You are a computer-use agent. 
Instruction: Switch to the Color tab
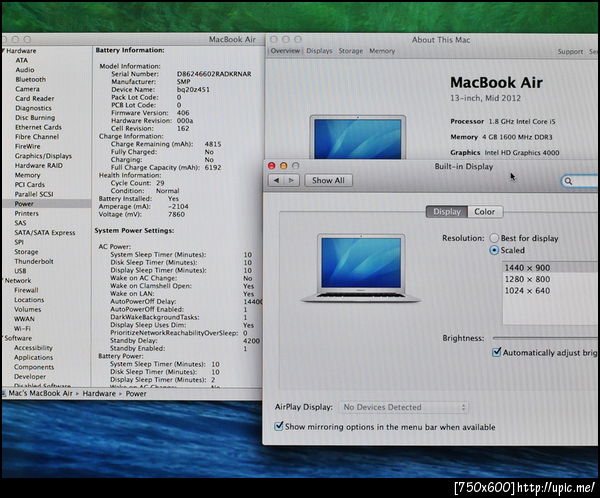(484, 212)
